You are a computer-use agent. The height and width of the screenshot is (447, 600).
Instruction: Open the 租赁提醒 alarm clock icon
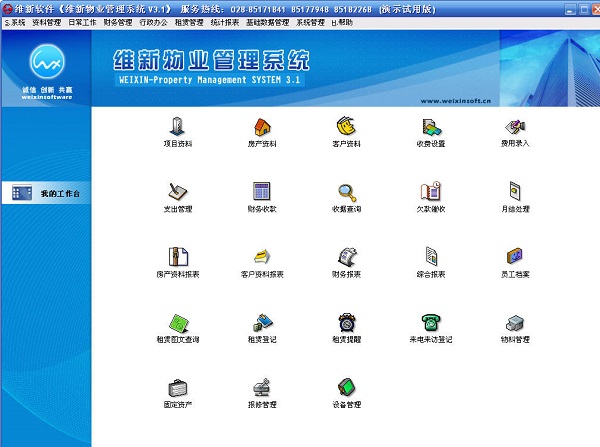click(347, 322)
